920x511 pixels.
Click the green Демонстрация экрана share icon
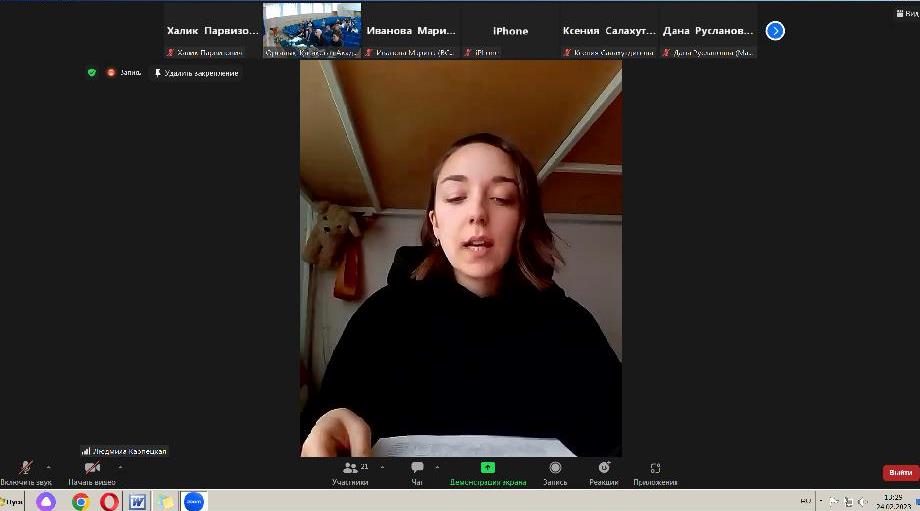click(x=487, y=467)
